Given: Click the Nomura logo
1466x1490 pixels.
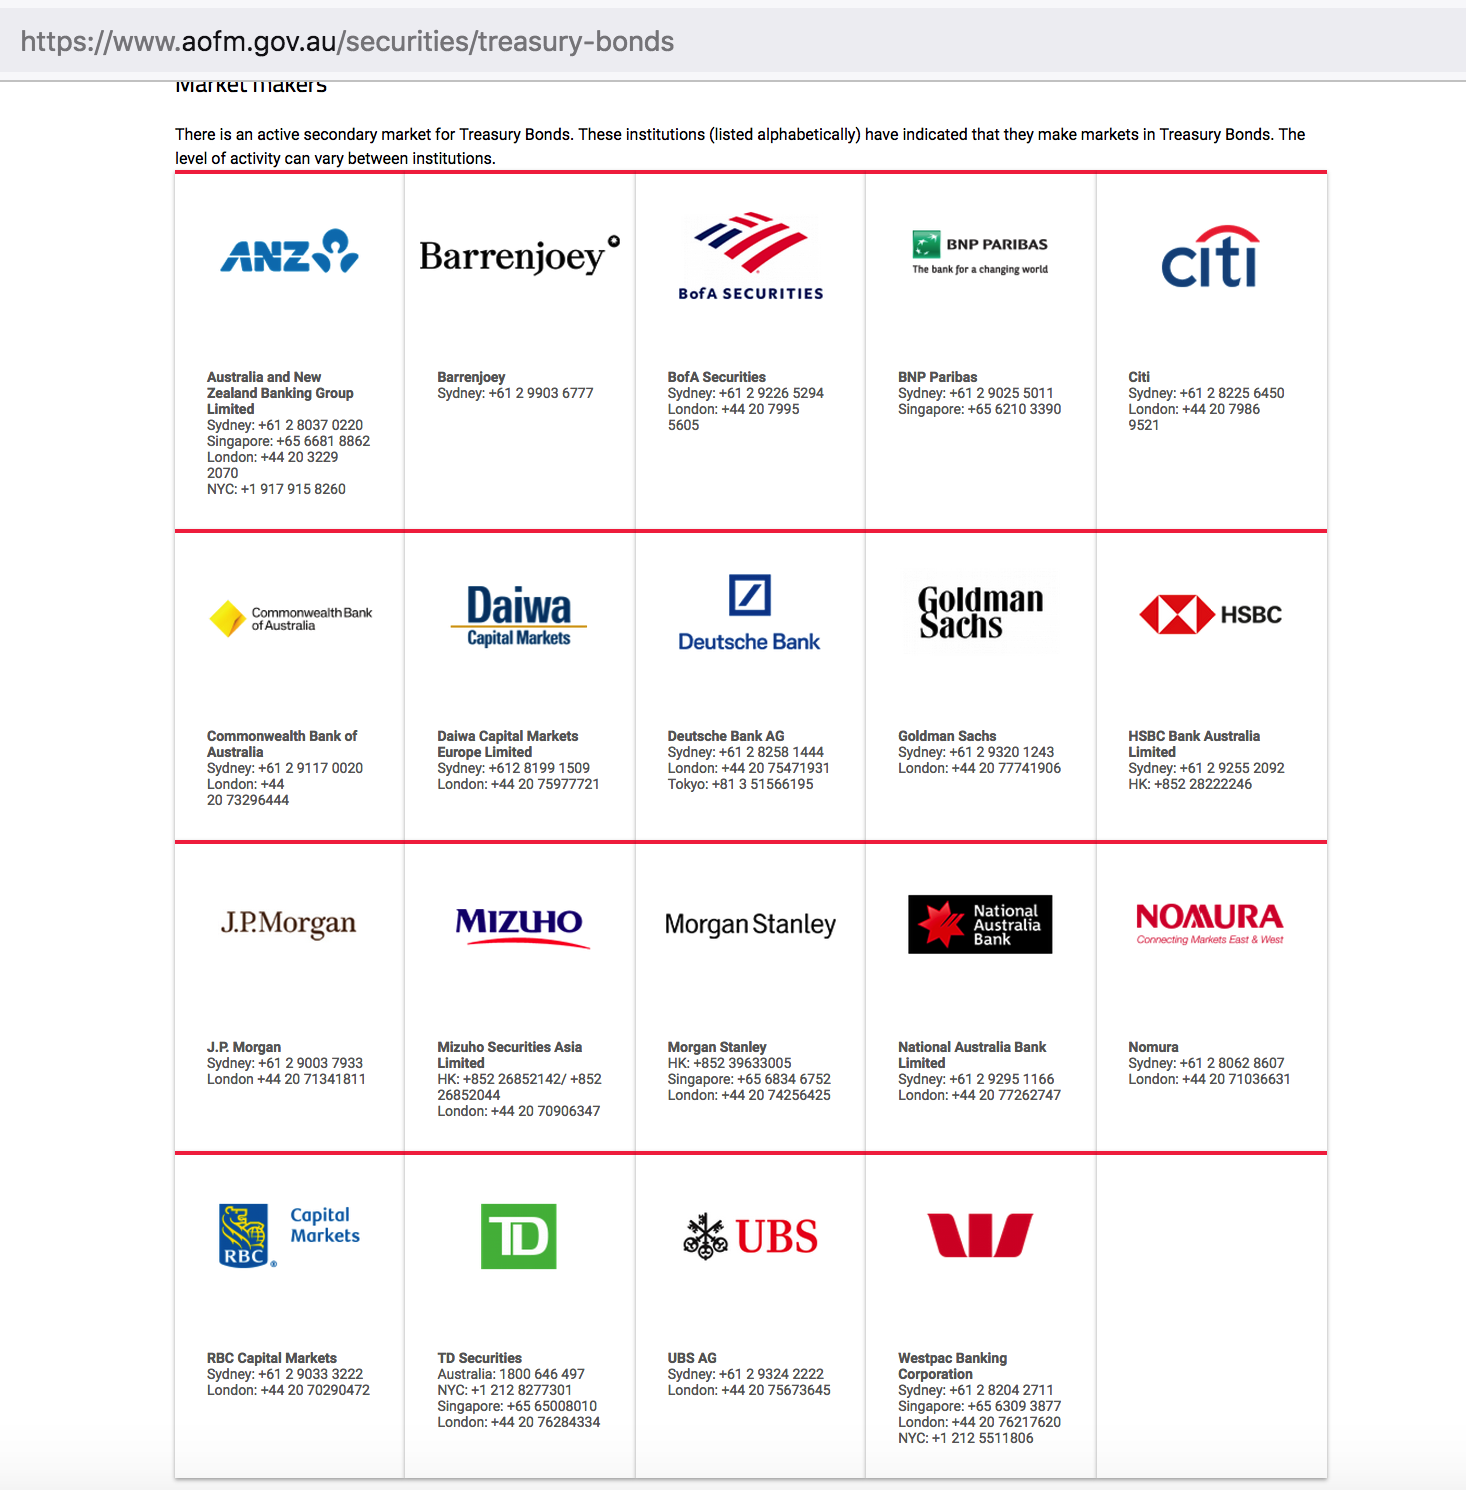Looking at the screenshot, I should click(x=1210, y=924).
